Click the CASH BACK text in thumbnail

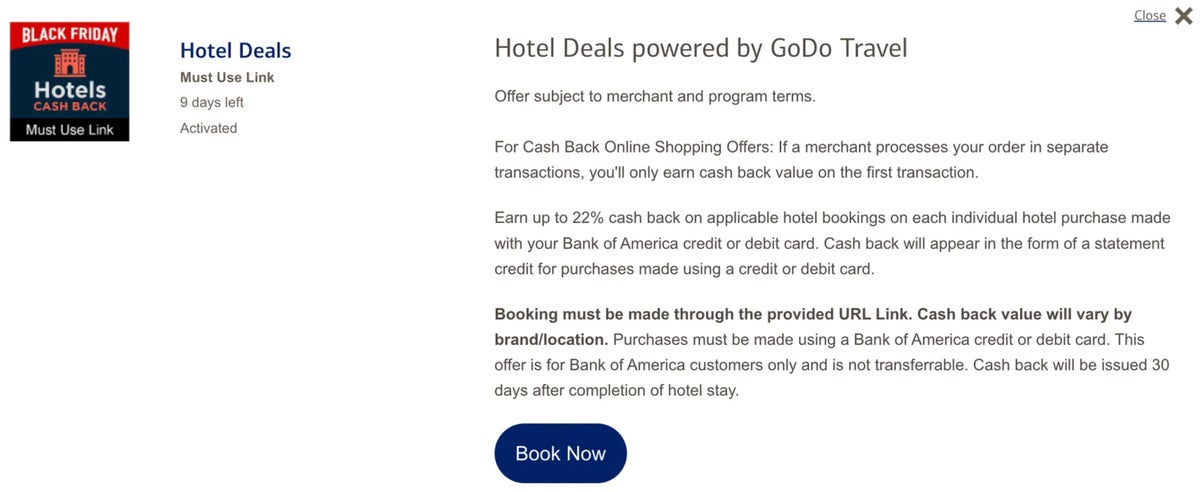pos(70,106)
